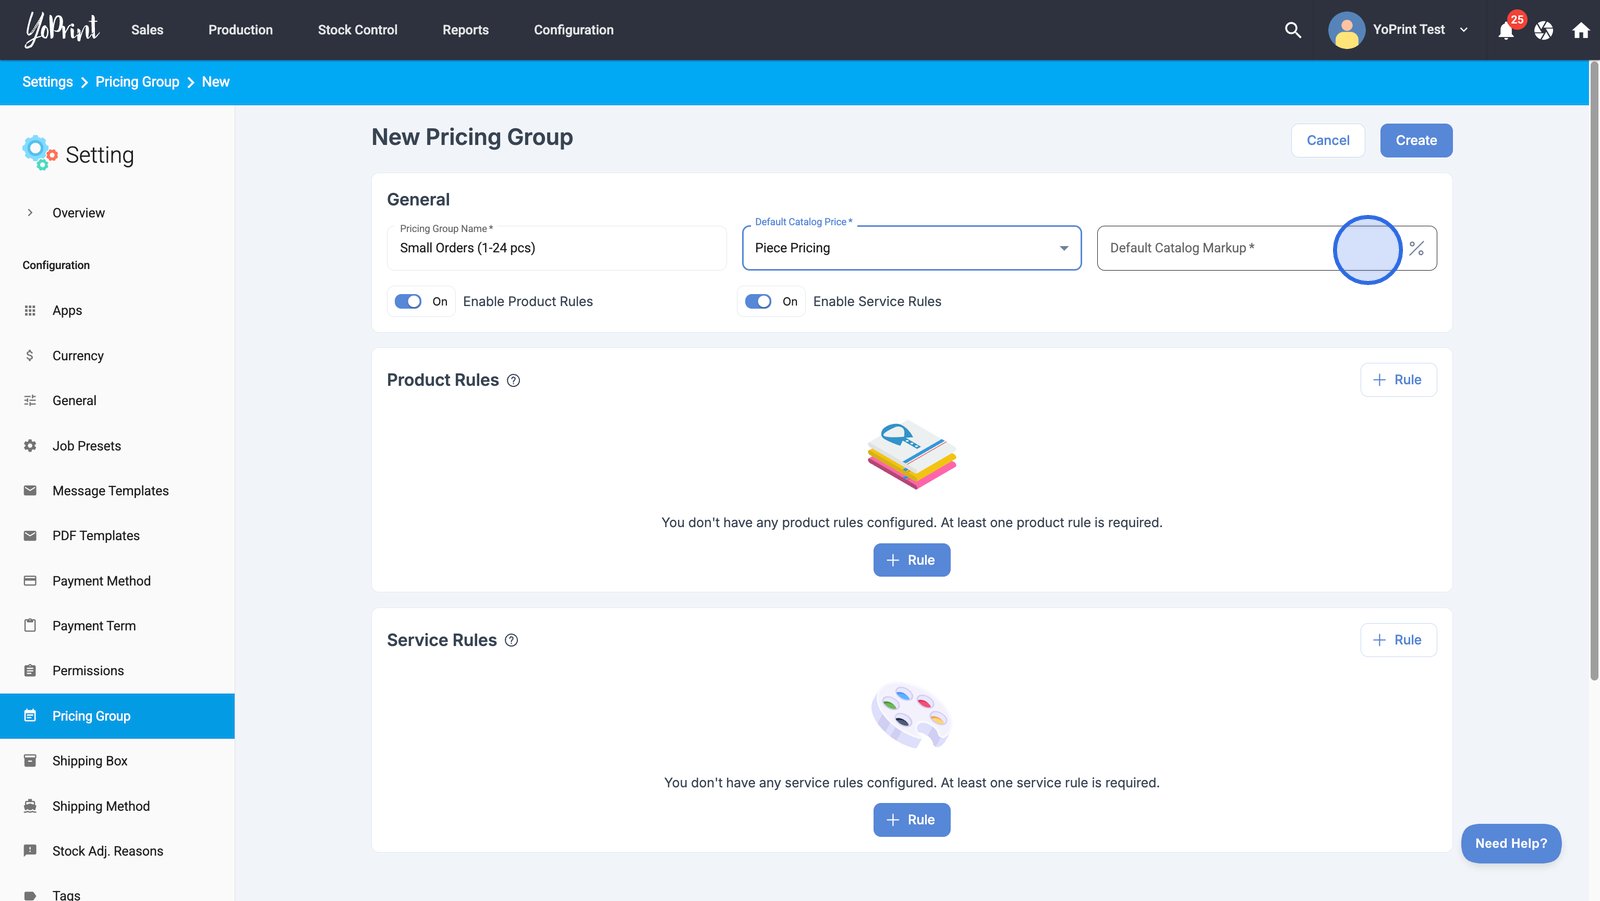Open the Stock Control menu
Image resolution: width=1600 pixels, height=901 pixels.
click(357, 30)
